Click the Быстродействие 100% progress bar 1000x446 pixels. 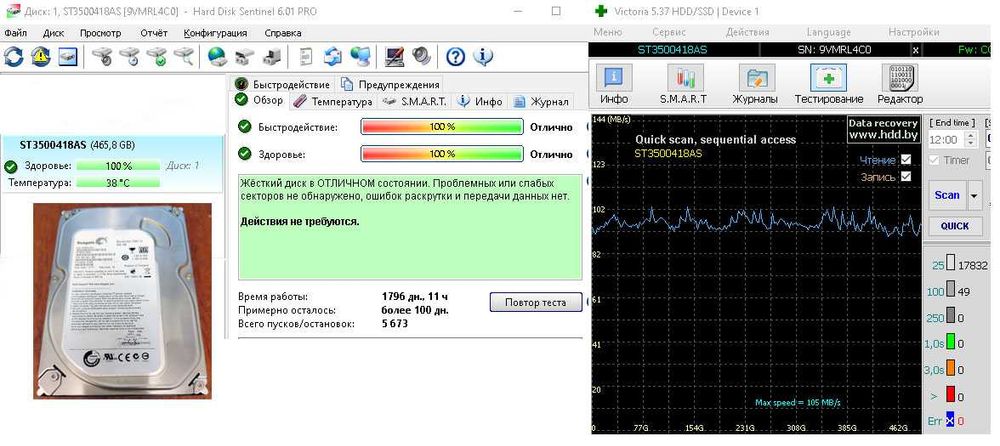tap(442, 127)
